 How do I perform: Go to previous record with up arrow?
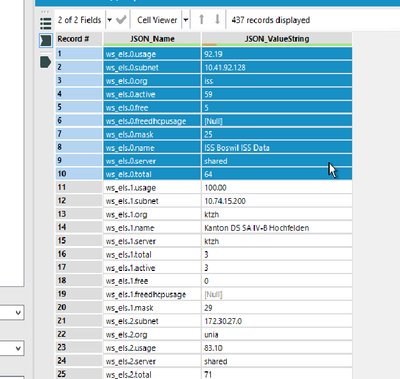coord(201,20)
